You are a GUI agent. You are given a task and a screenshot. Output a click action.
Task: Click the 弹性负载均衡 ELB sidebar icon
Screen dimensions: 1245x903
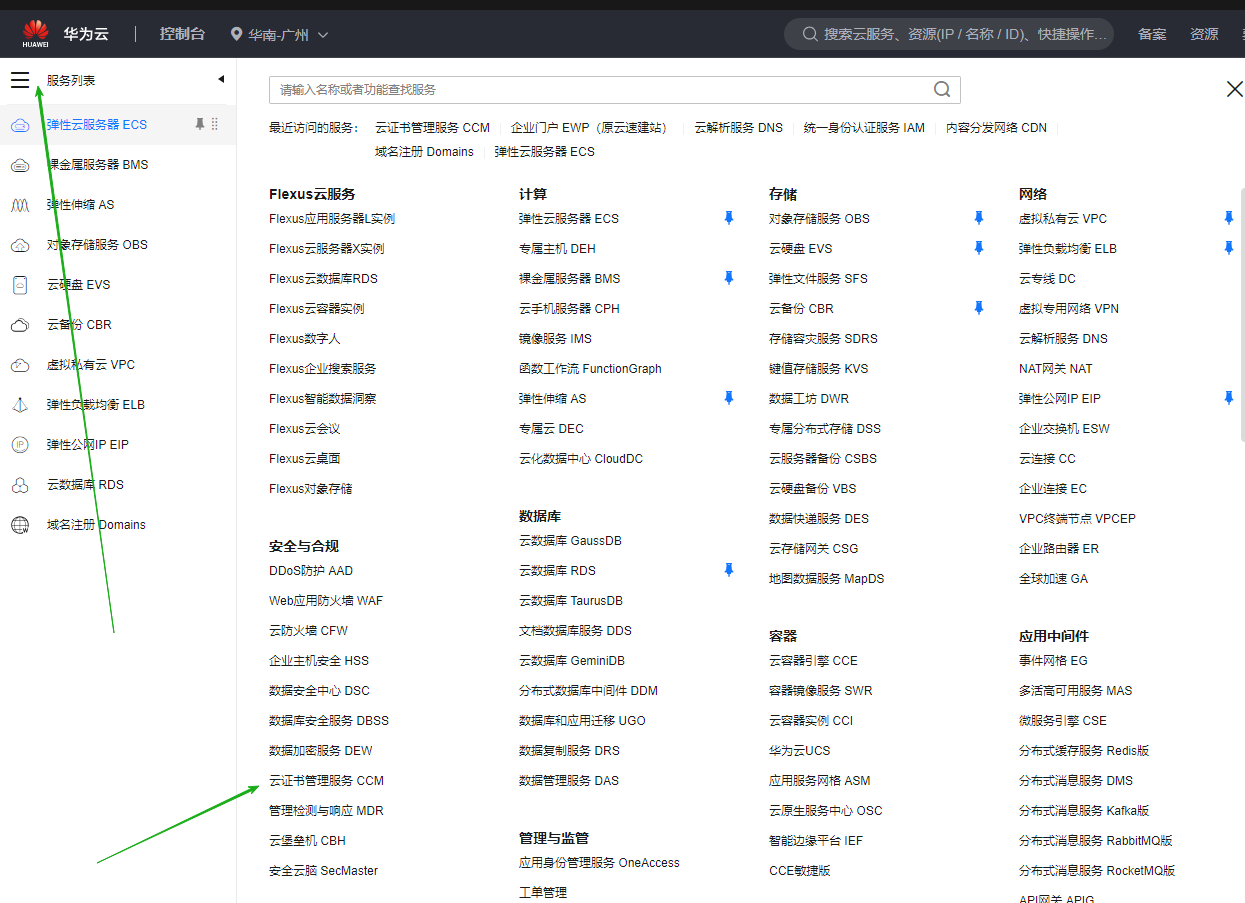click(19, 405)
